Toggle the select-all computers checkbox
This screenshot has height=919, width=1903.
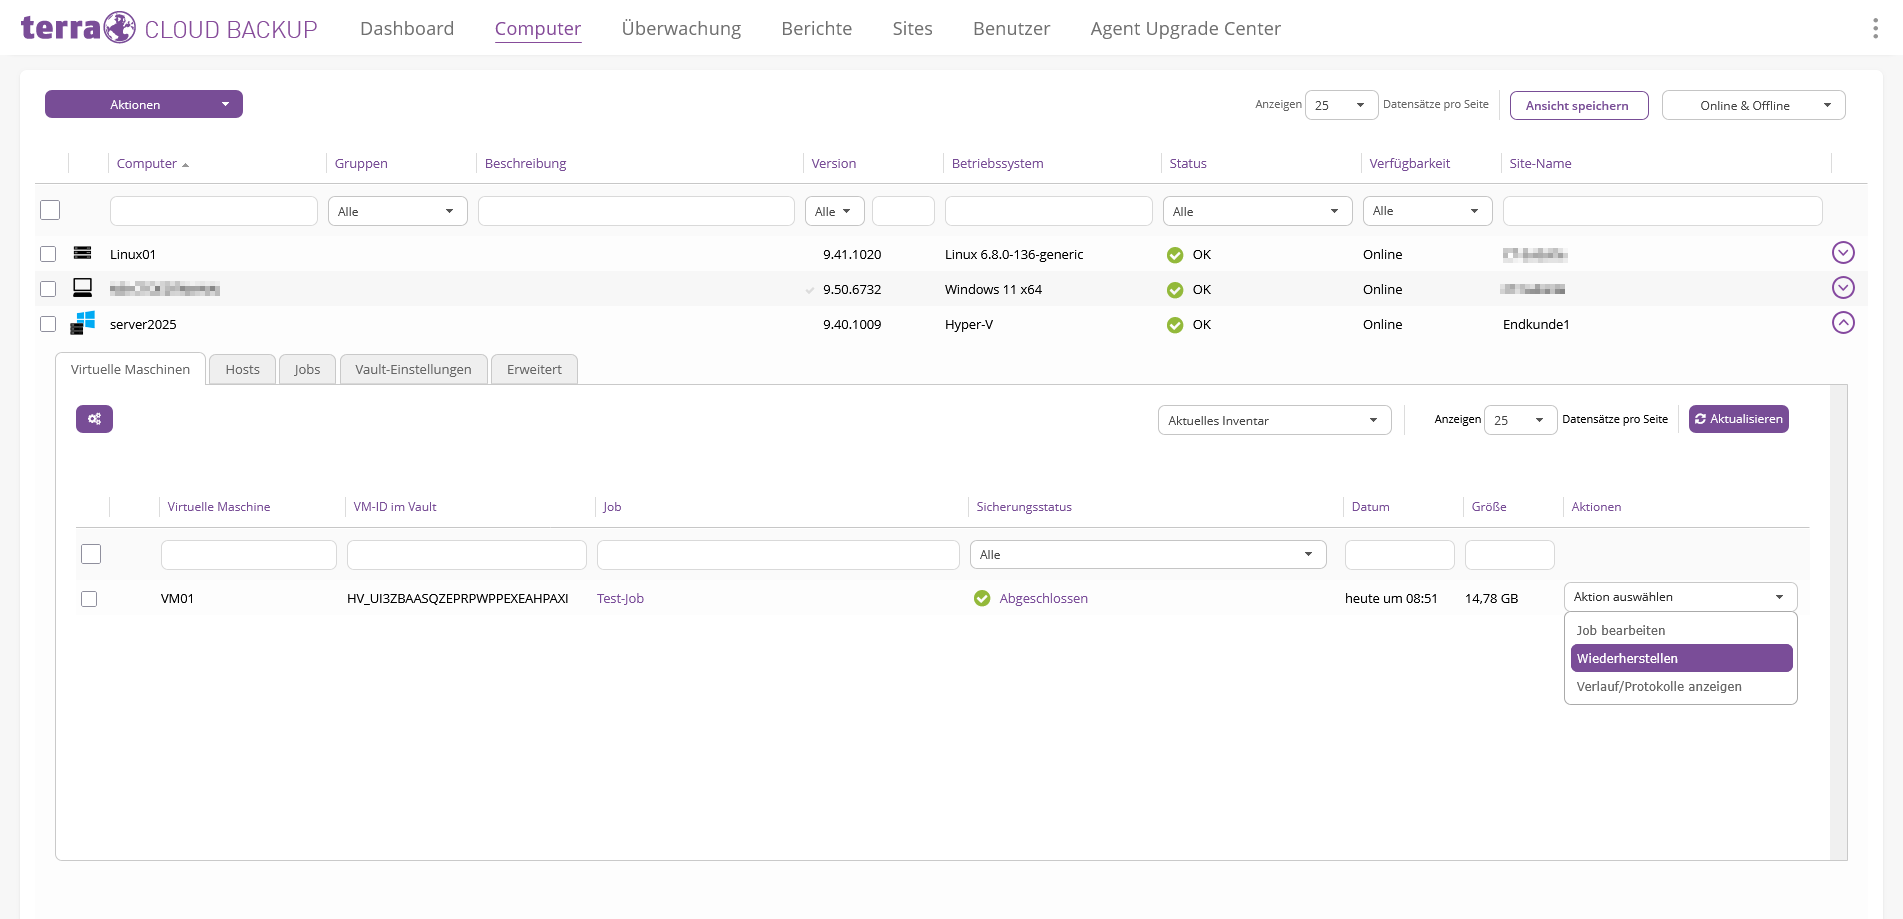point(50,210)
